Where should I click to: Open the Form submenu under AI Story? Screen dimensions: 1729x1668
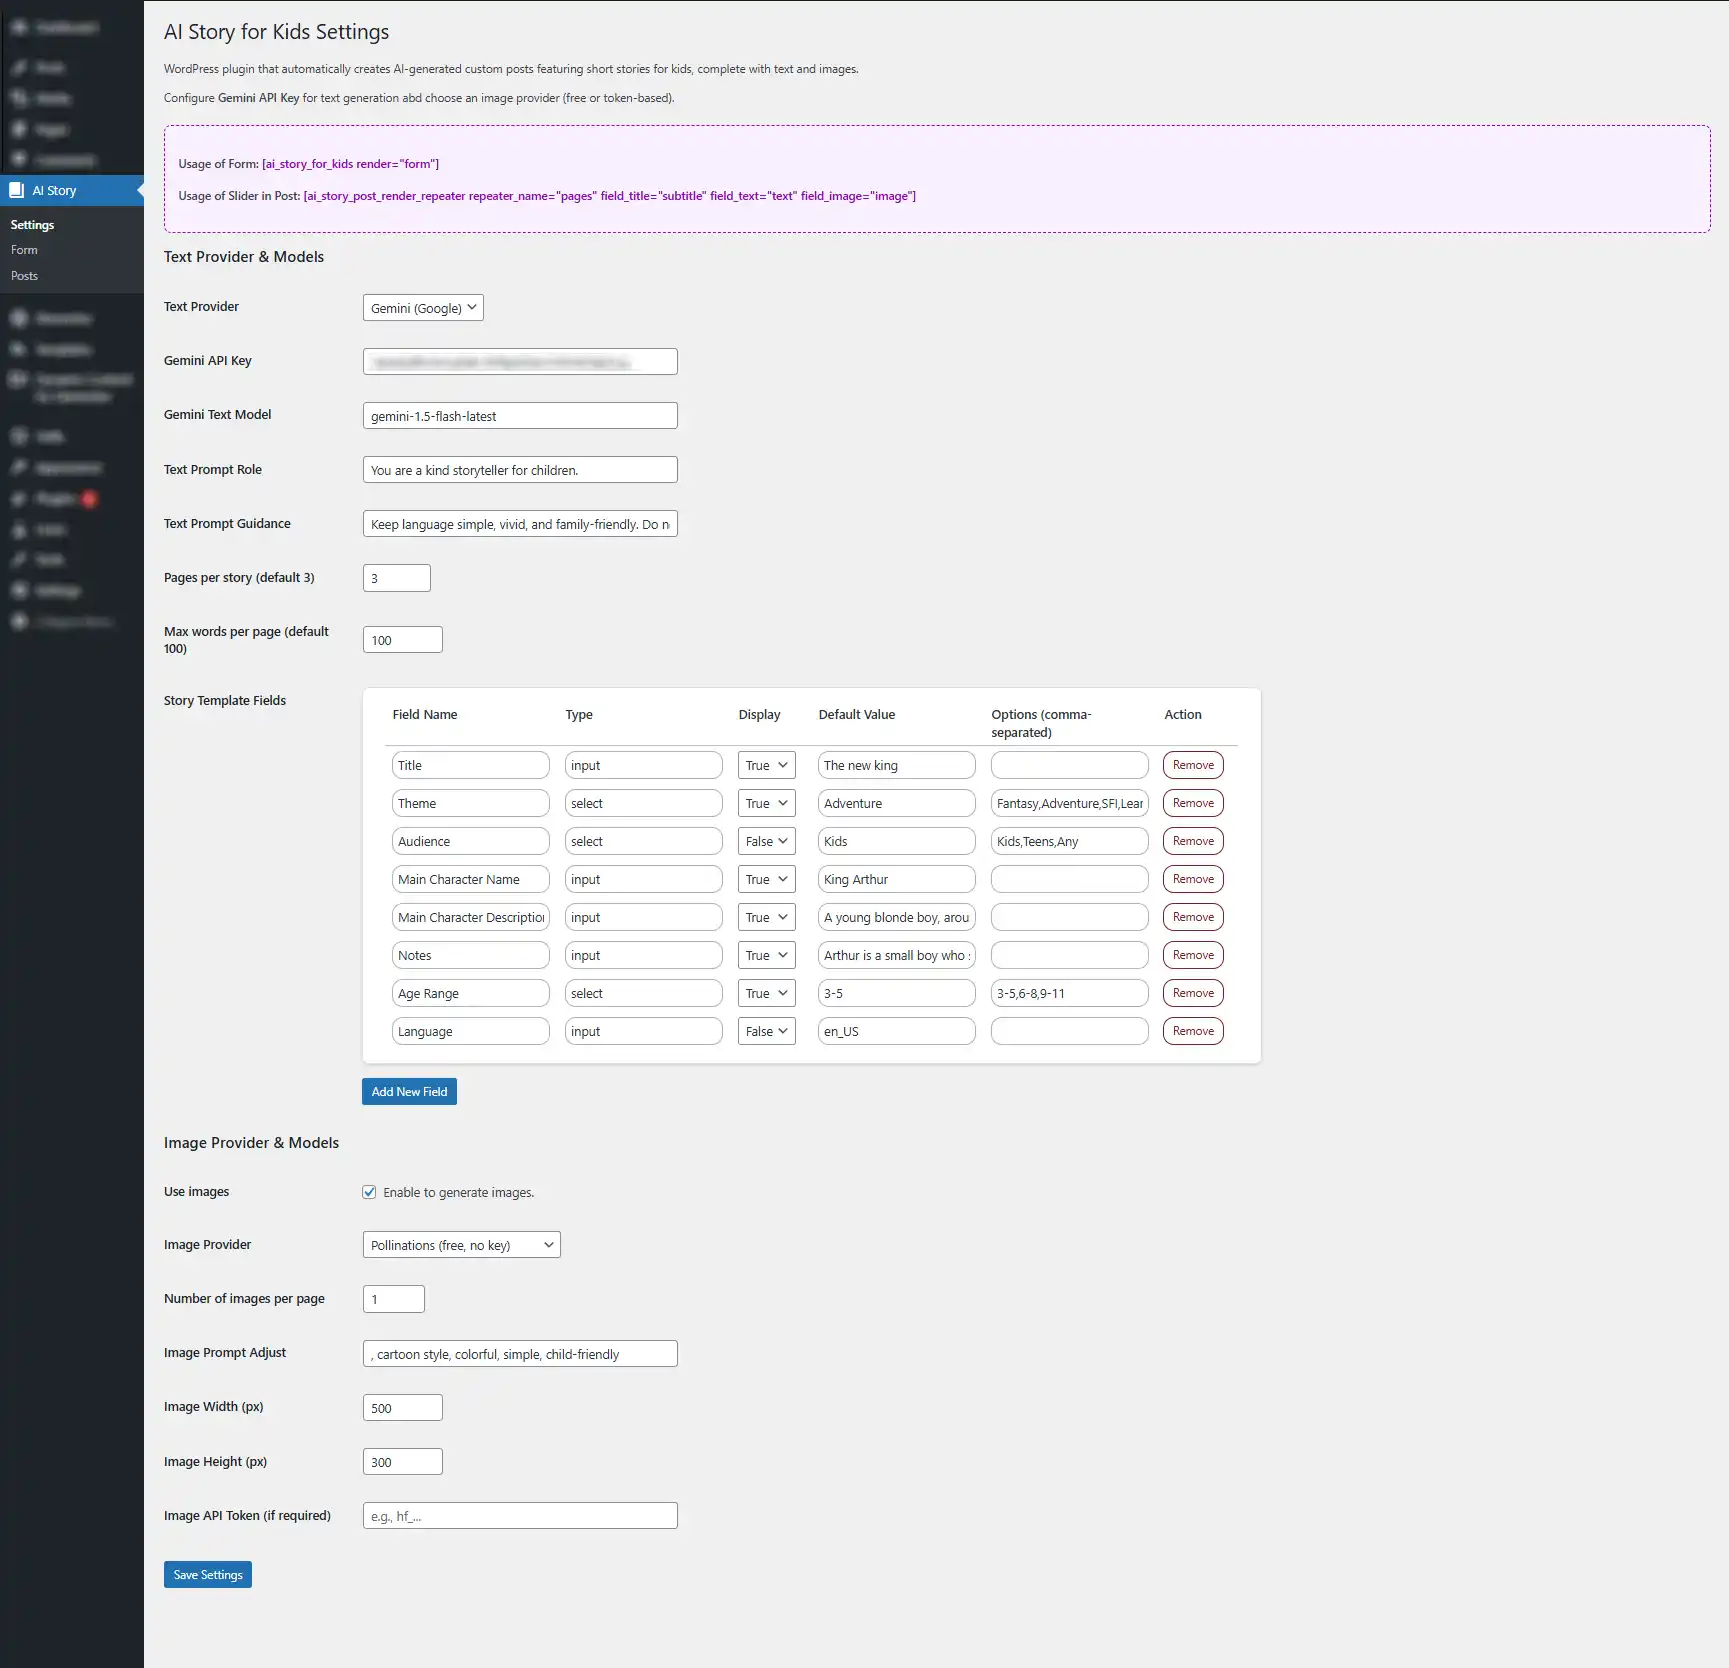click(x=24, y=249)
